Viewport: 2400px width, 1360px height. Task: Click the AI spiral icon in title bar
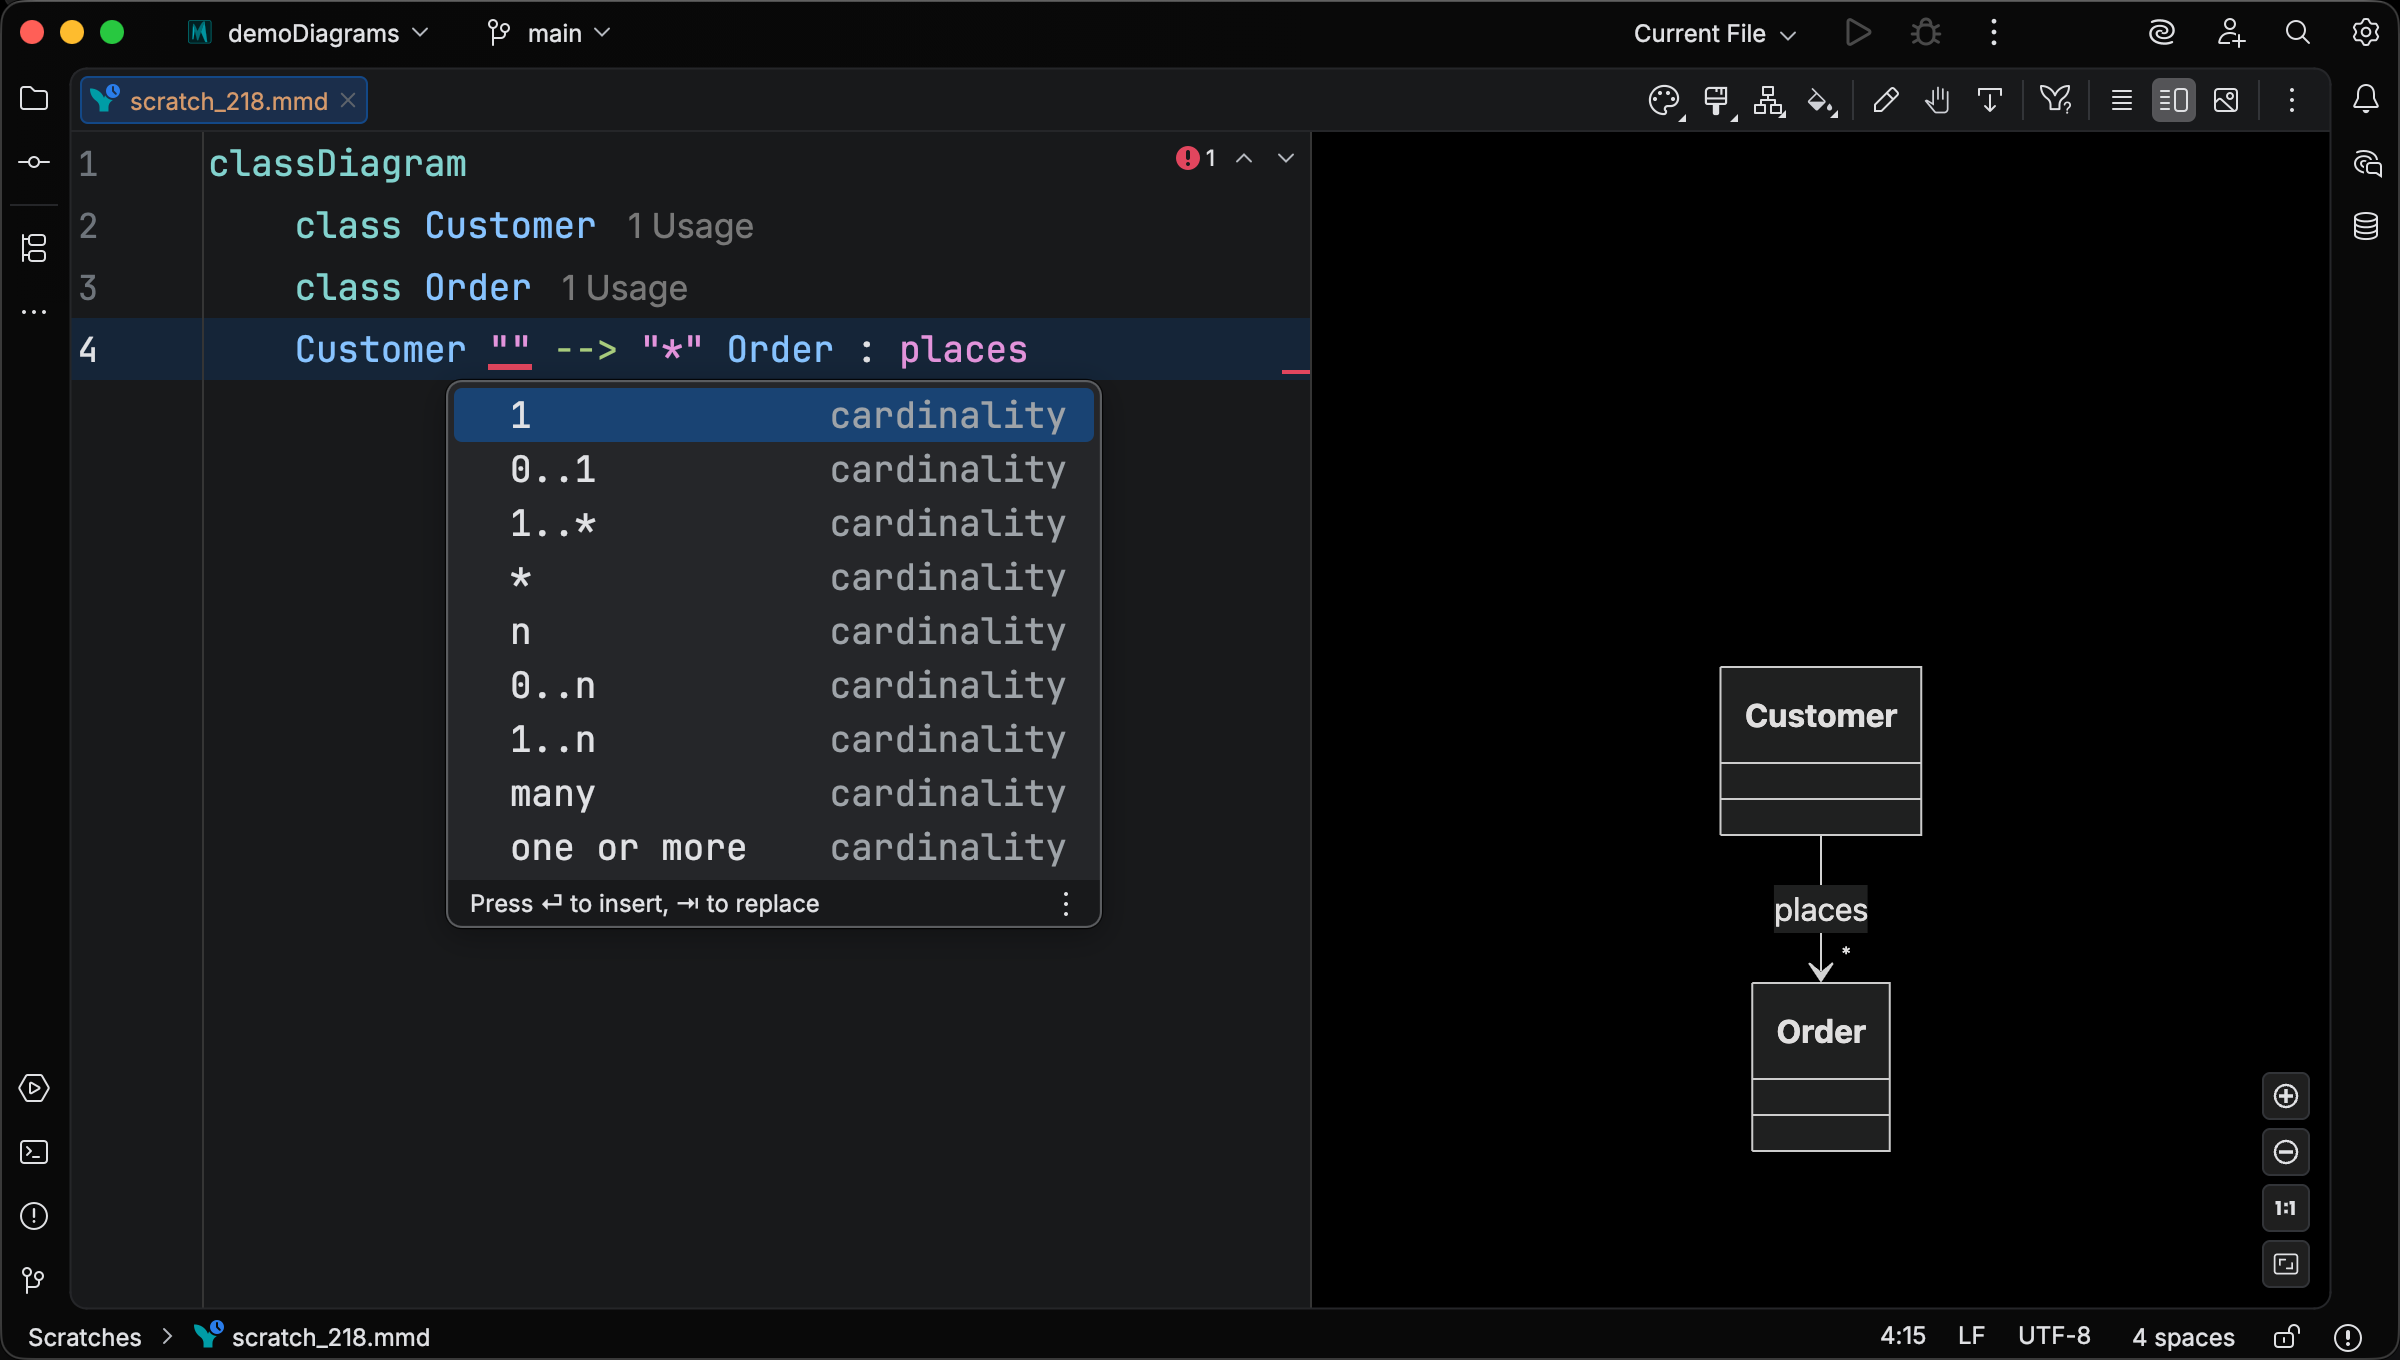[x=2161, y=33]
